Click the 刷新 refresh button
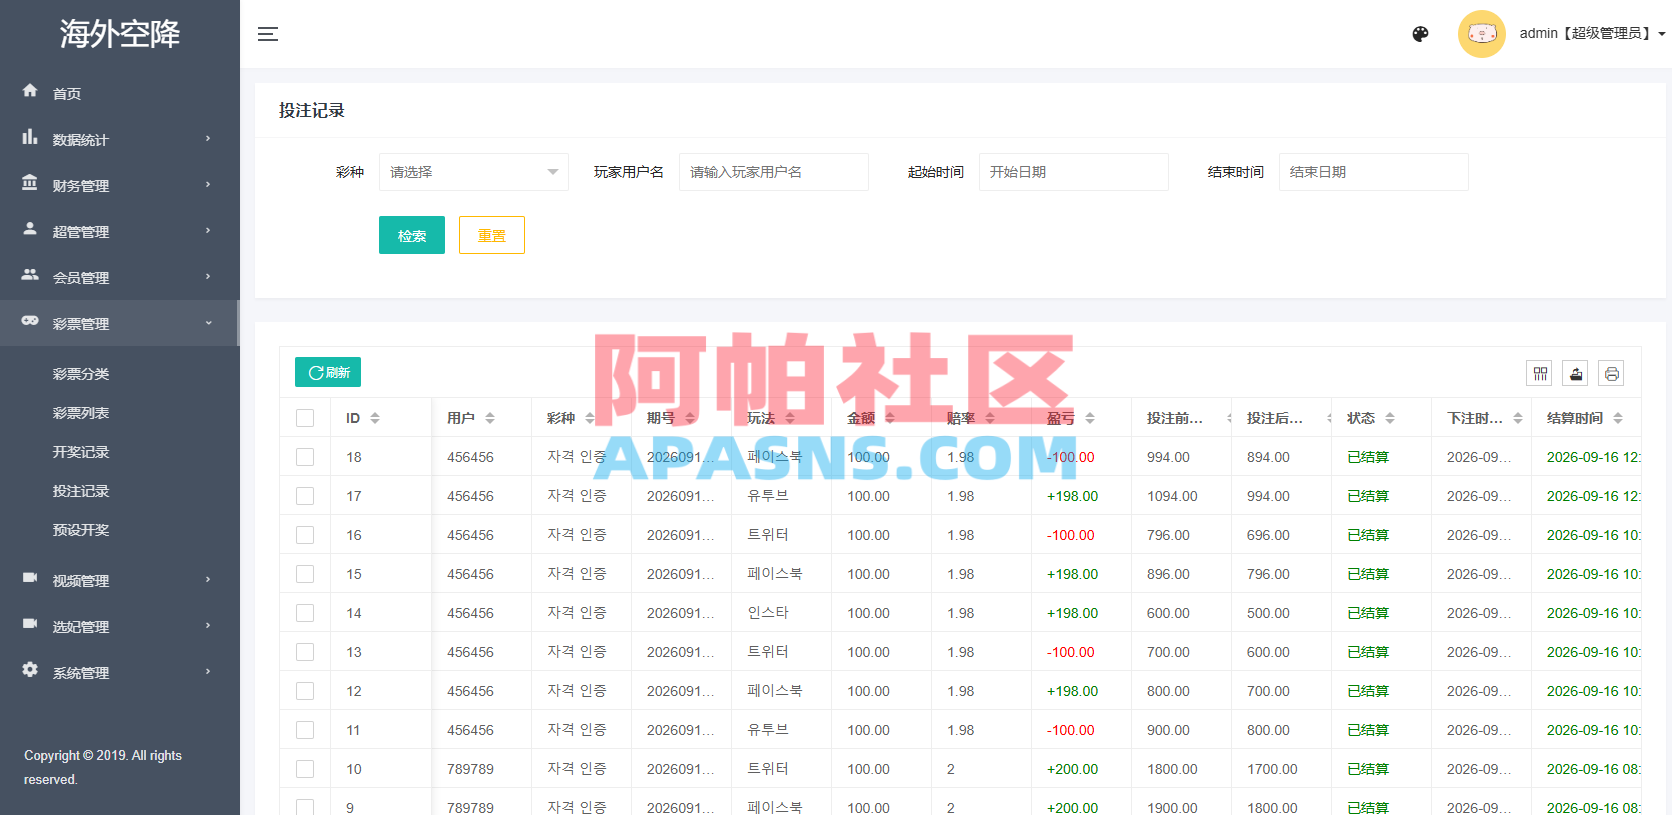1672x815 pixels. 328,372
